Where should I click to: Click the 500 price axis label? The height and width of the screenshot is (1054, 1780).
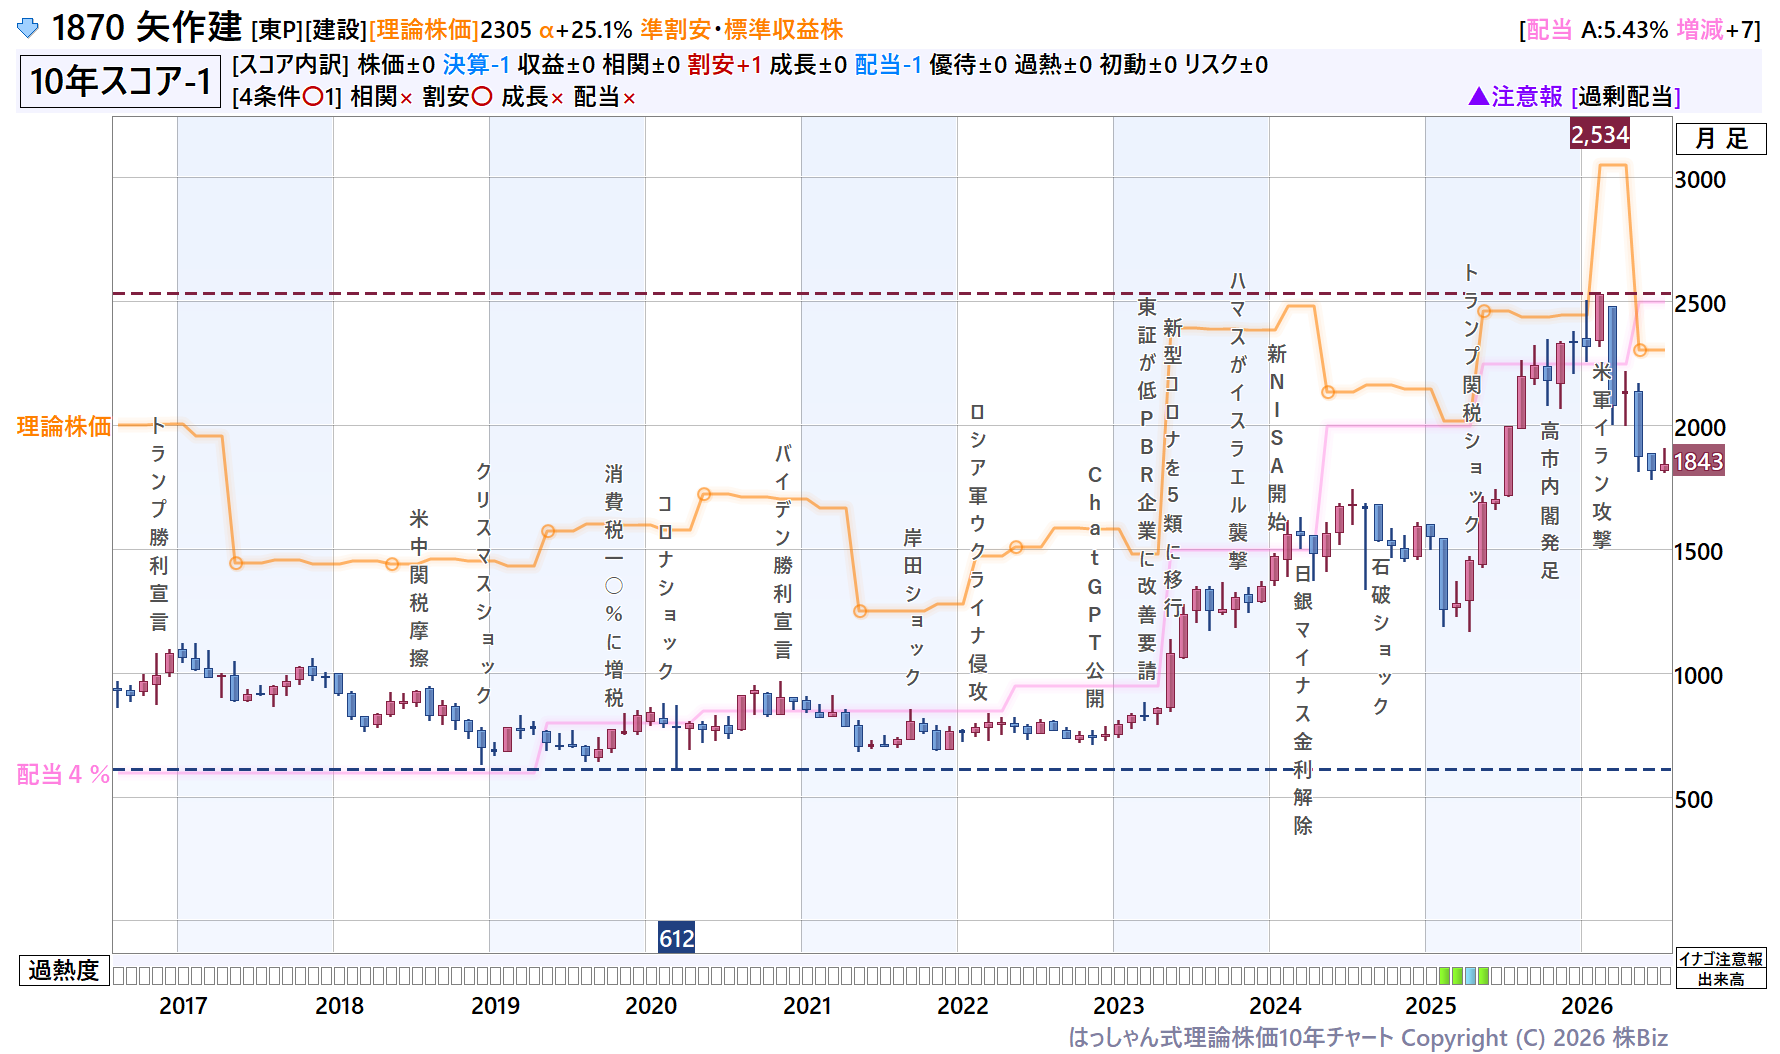pos(1693,800)
